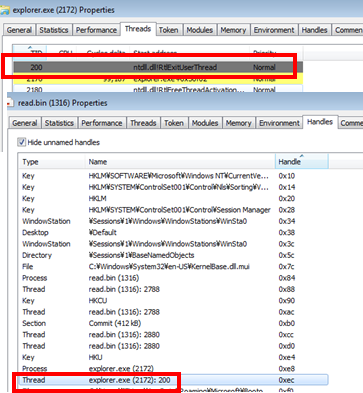The image size is (363, 393).
Task: Select the HKCU key row
Action: point(173,300)
